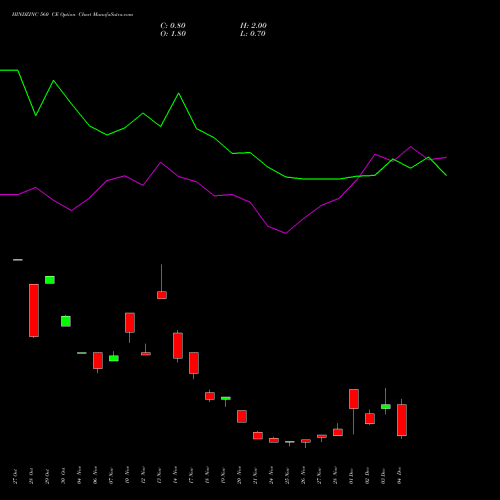Click the 30 Oct date label
The image size is (500, 500).
[63, 476]
